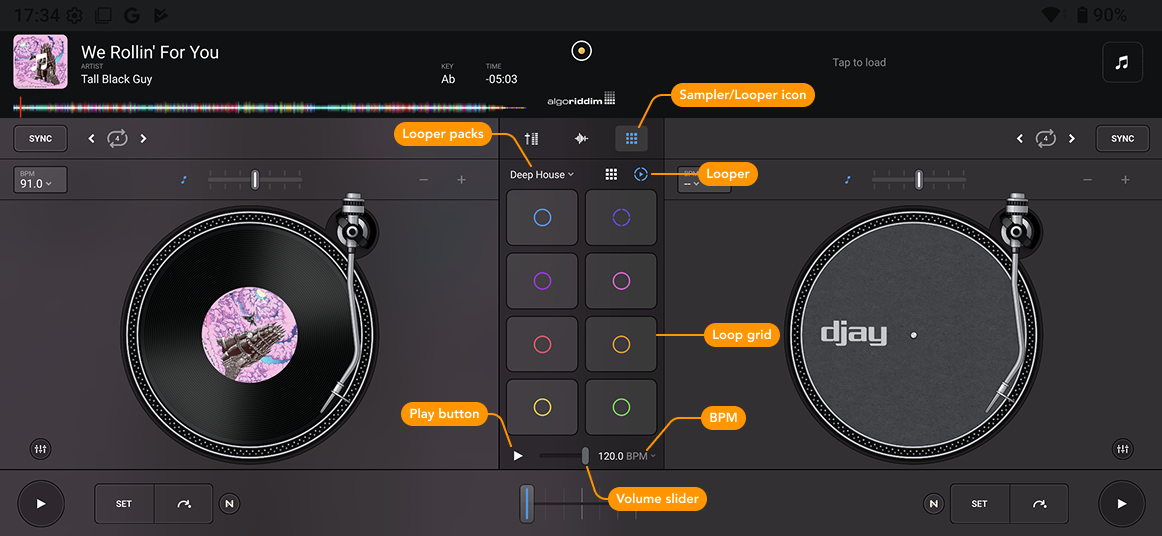Set cue point on right deck

pos(980,504)
